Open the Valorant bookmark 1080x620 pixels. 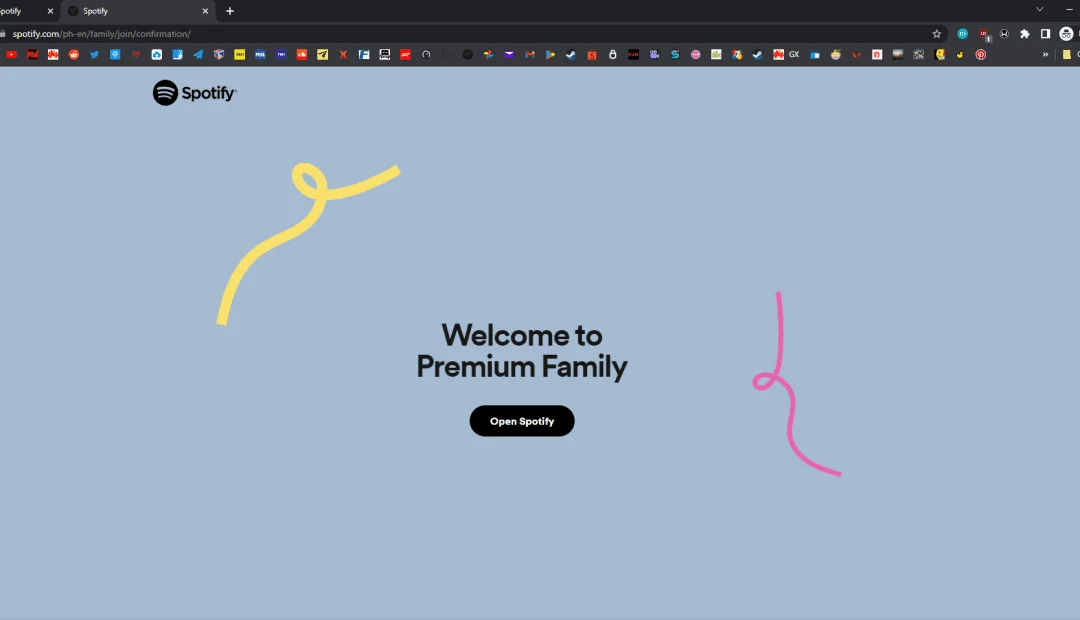(x=856, y=54)
